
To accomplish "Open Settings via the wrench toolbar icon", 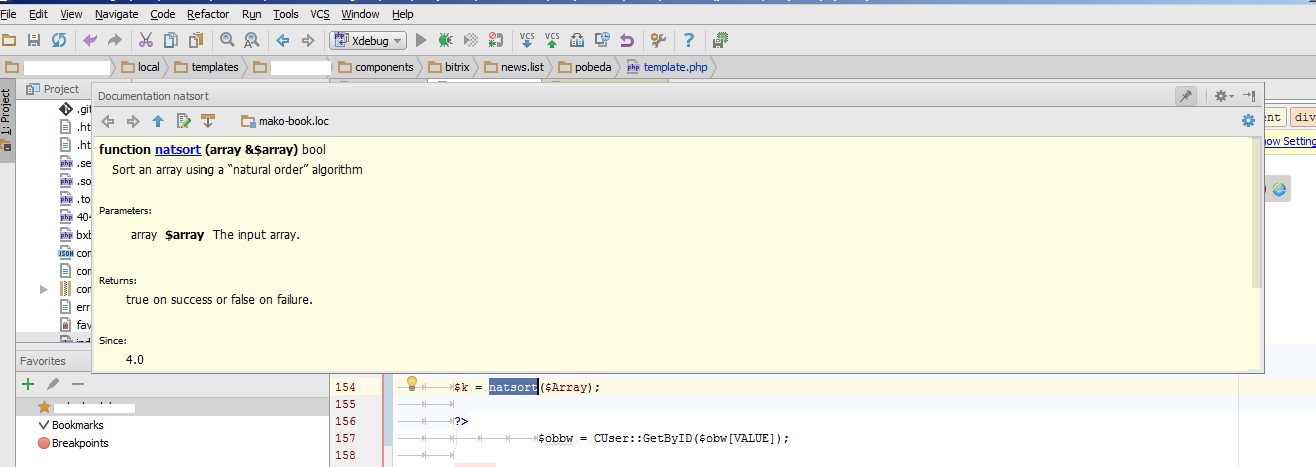I will (658, 40).
